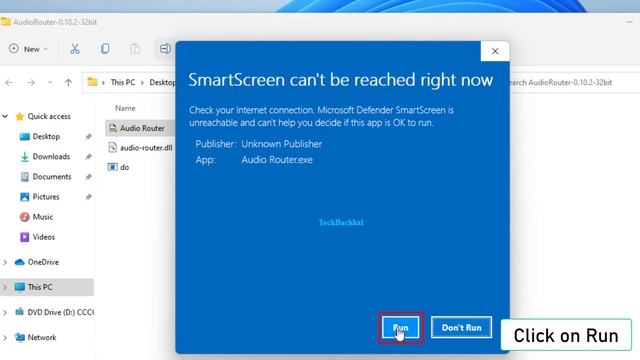Open Downloads in Quick access

[51, 156]
